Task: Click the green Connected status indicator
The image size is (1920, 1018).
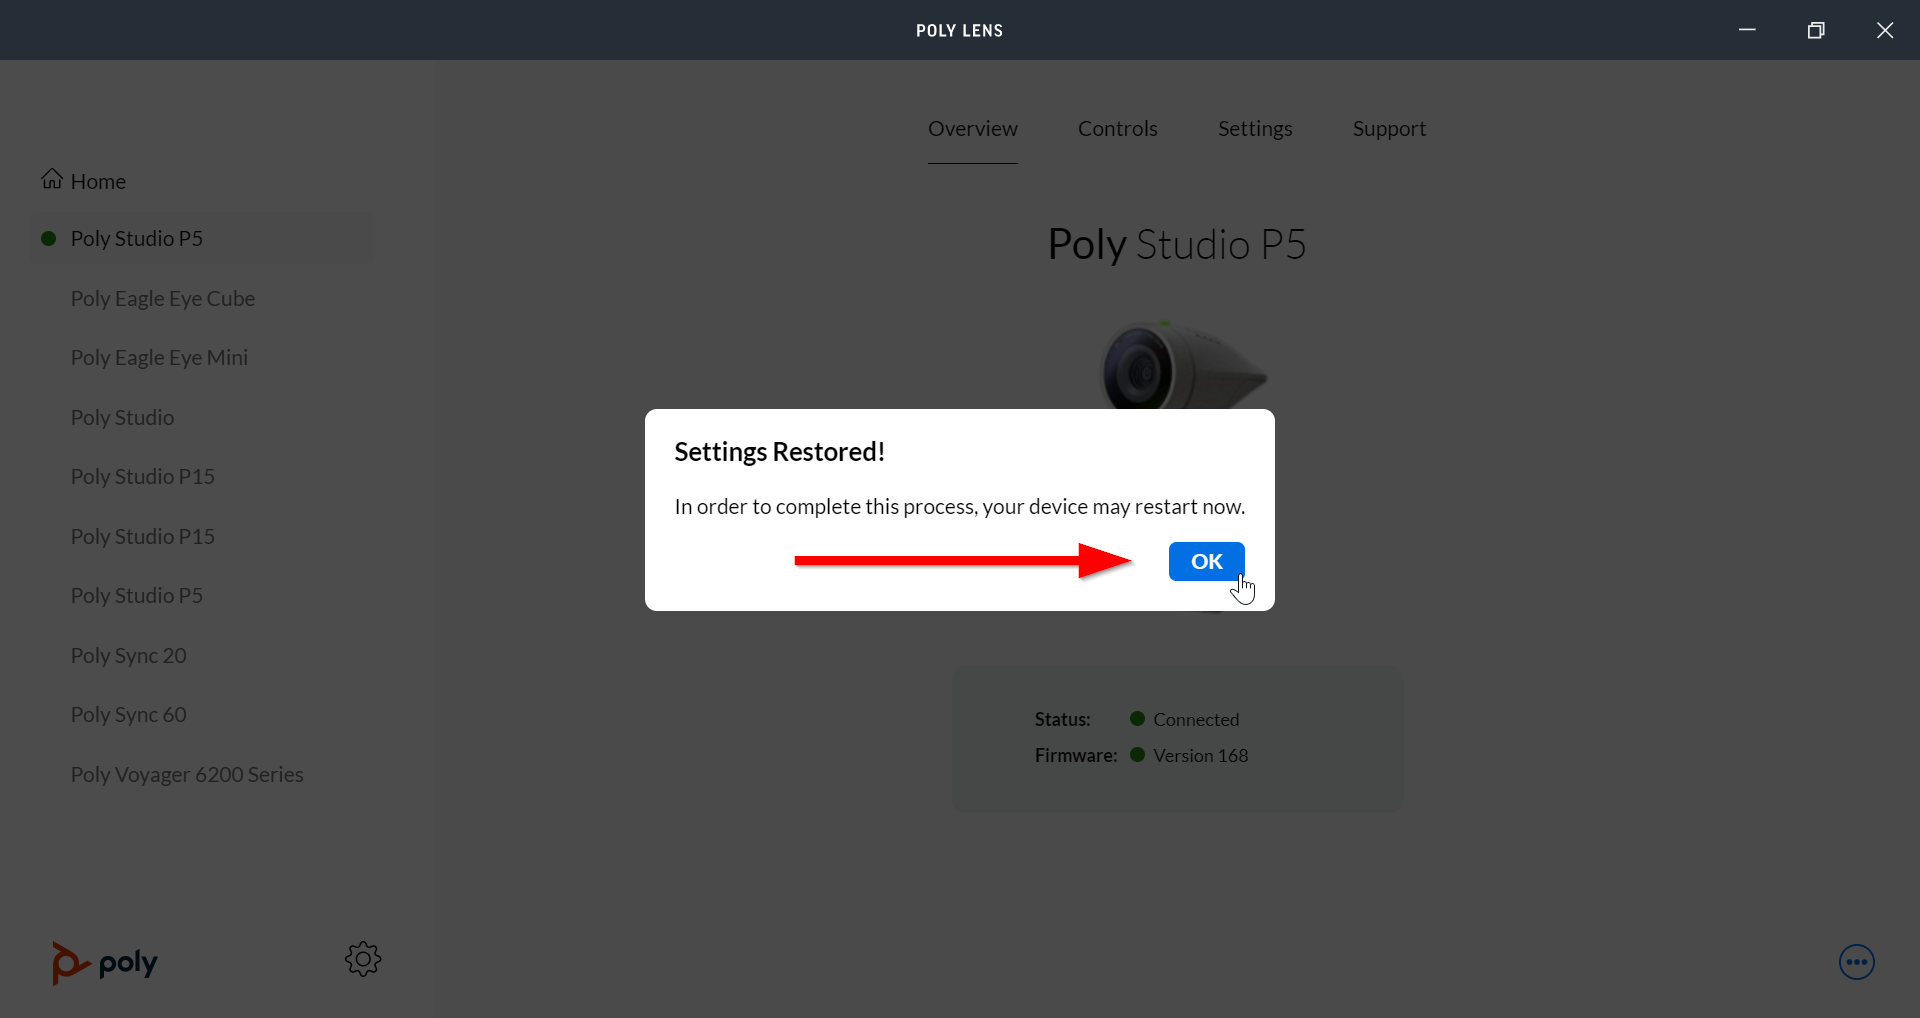Action: pos(1136,718)
